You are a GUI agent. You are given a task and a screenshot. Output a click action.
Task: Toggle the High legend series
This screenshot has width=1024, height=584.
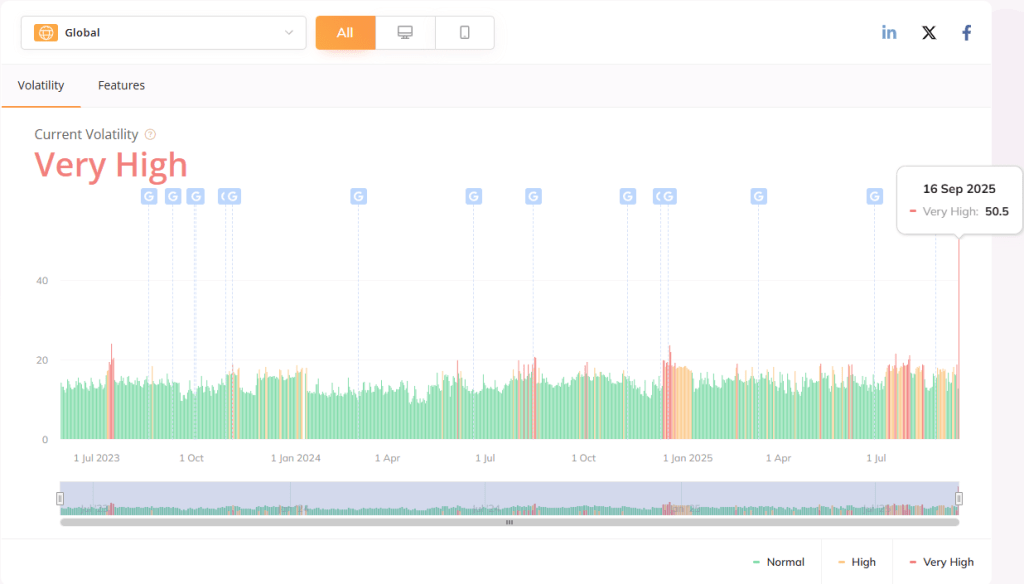857,562
